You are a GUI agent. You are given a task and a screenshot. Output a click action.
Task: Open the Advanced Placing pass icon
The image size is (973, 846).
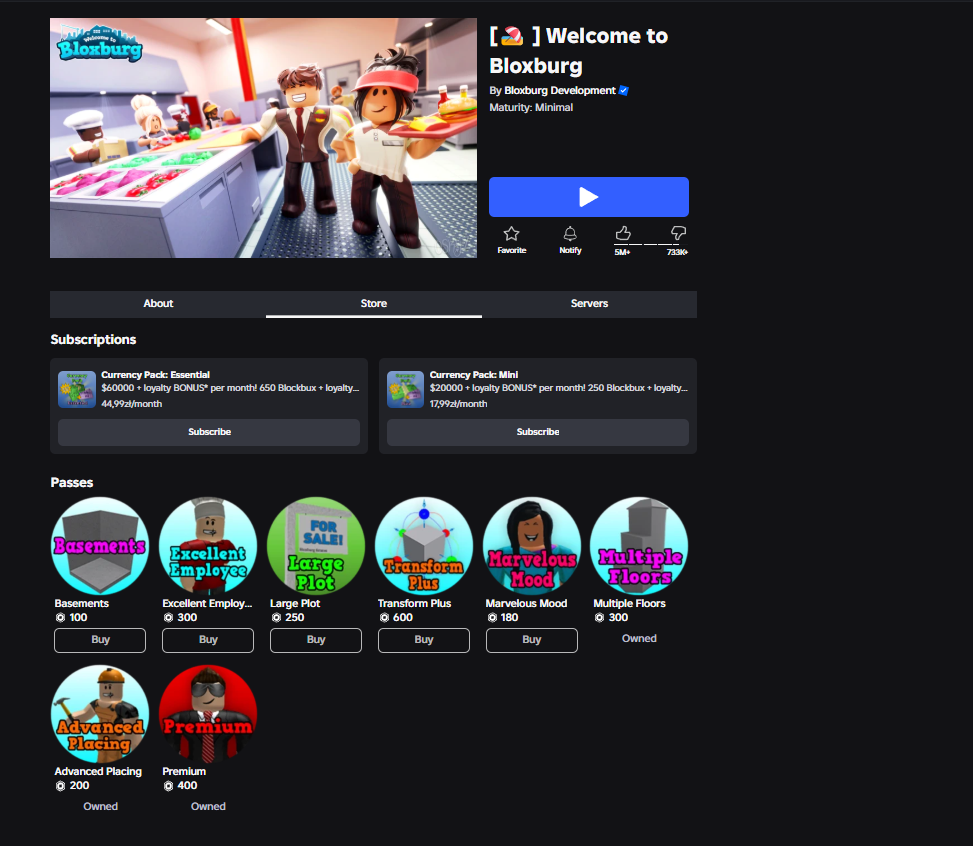(100, 714)
